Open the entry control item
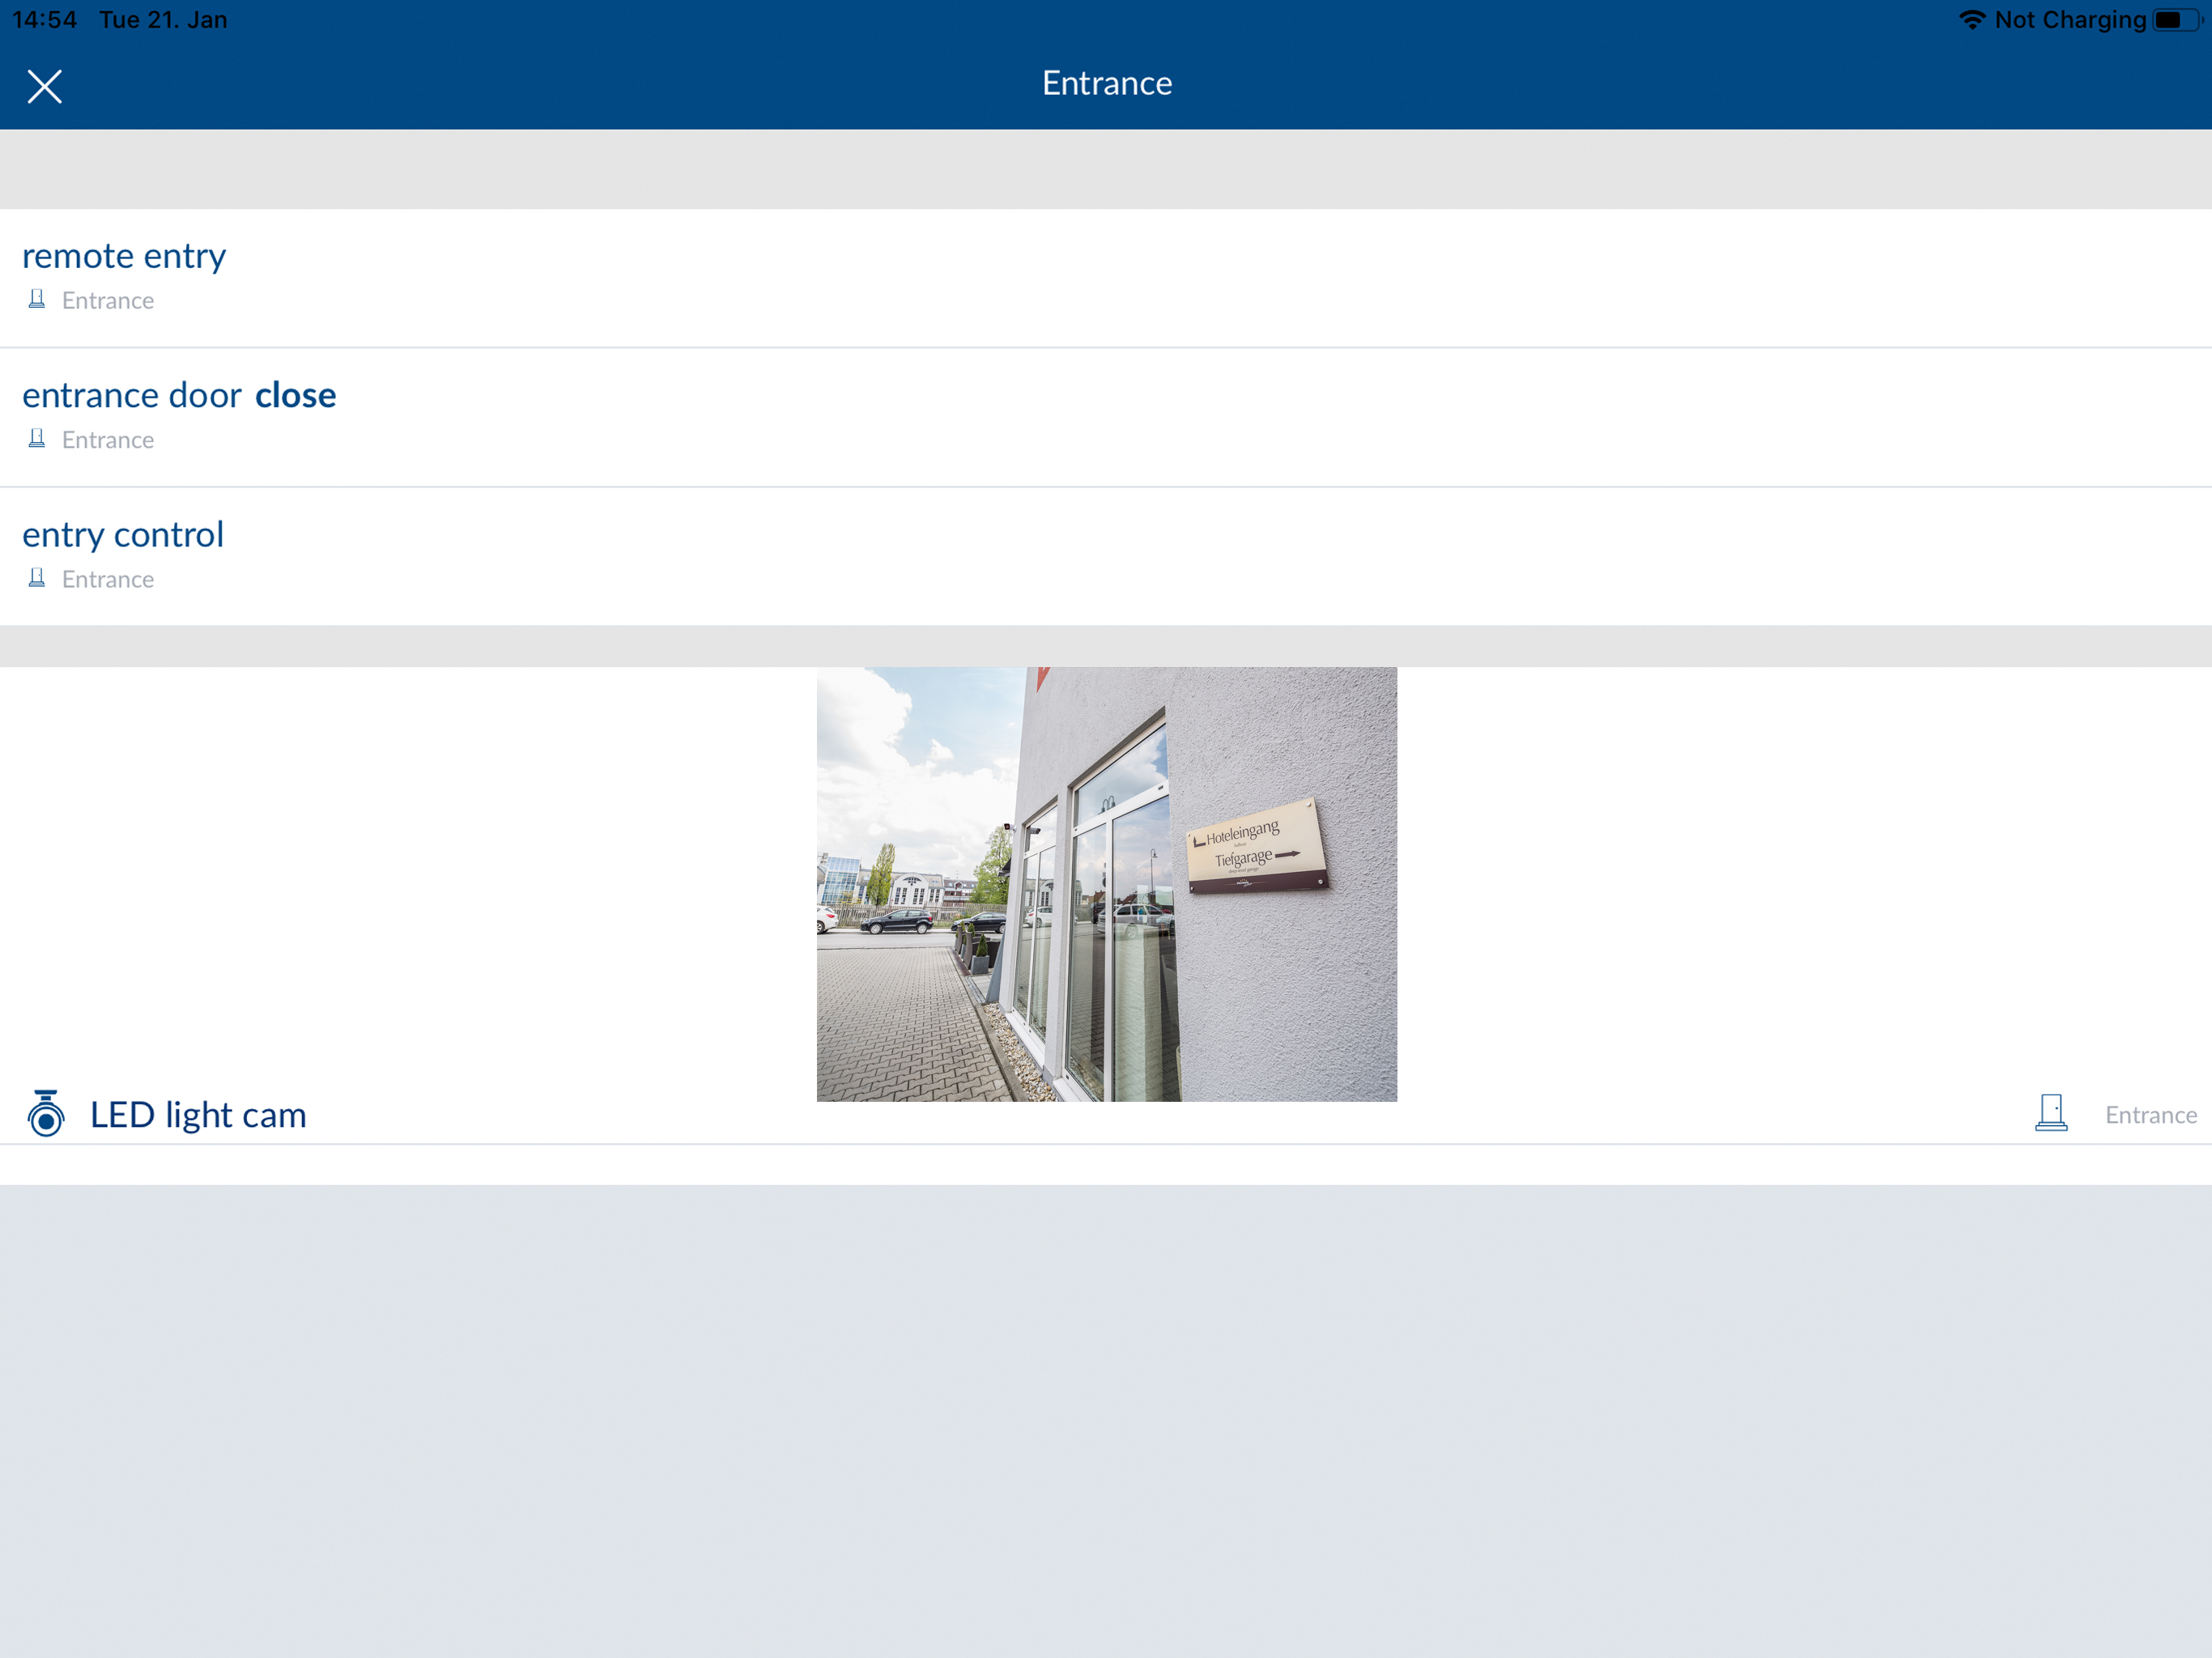Image resolution: width=2212 pixels, height=1658 pixels. (123, 535)
